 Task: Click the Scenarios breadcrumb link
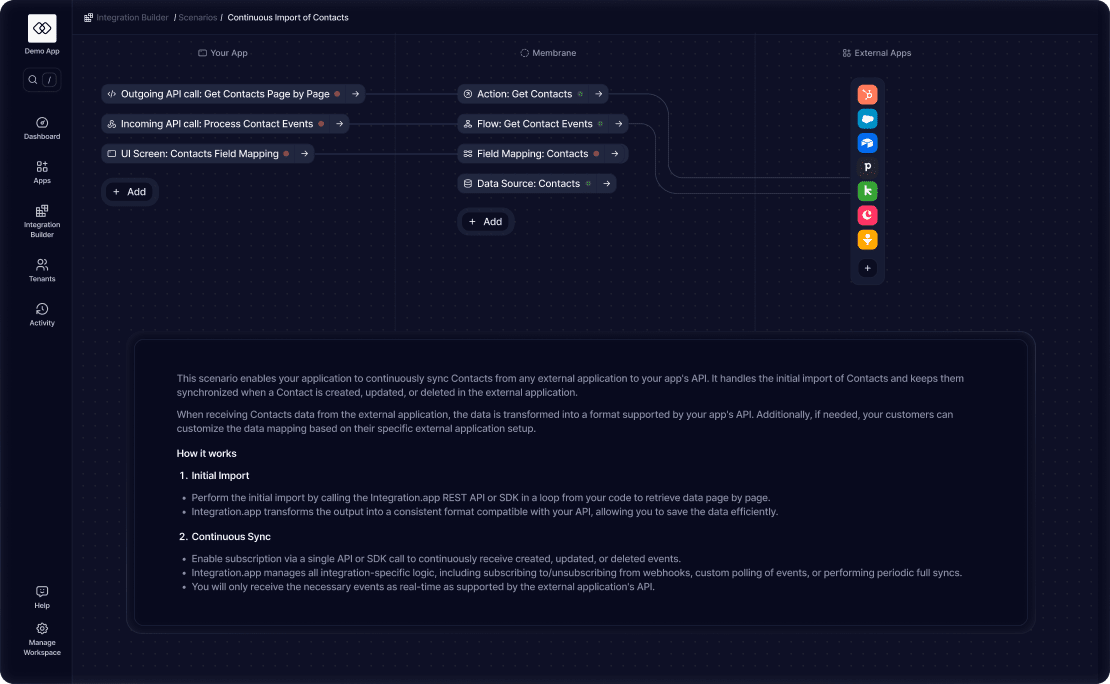[198, 18]
